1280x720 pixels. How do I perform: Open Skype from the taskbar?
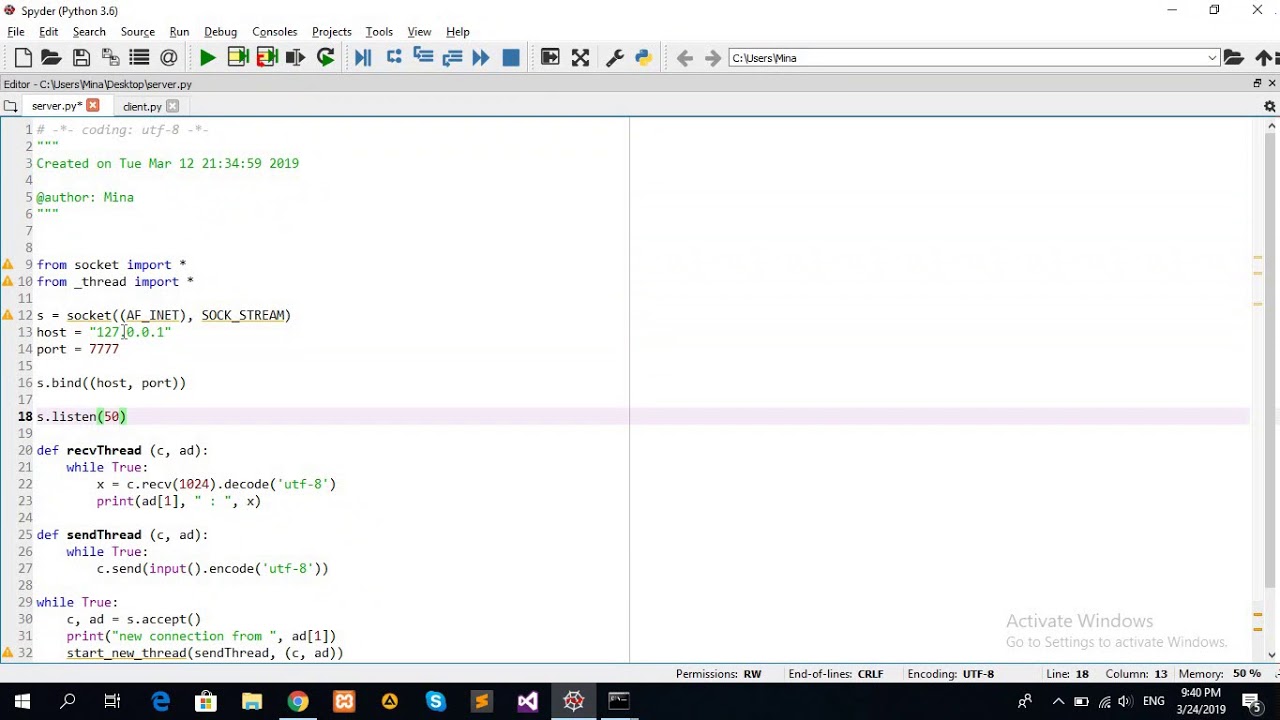pos(435,701)
